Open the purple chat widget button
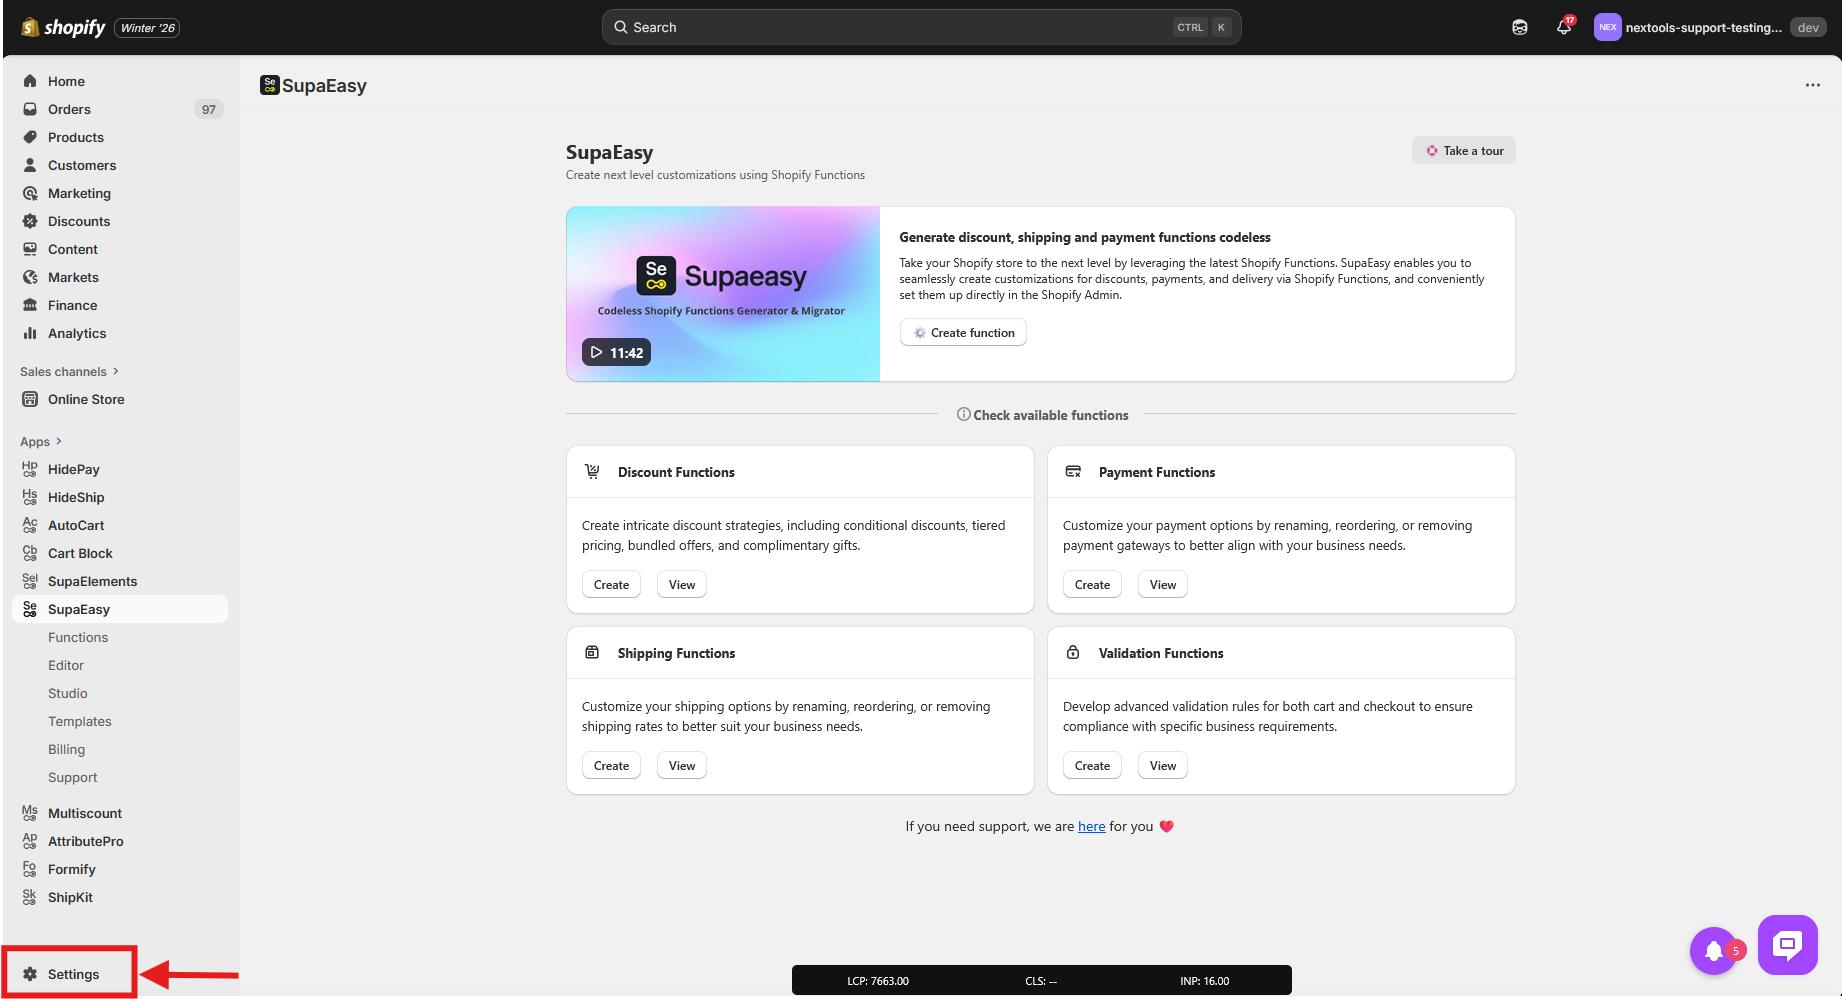Viewport: 1842px width, 999px height. (1787, 944)
